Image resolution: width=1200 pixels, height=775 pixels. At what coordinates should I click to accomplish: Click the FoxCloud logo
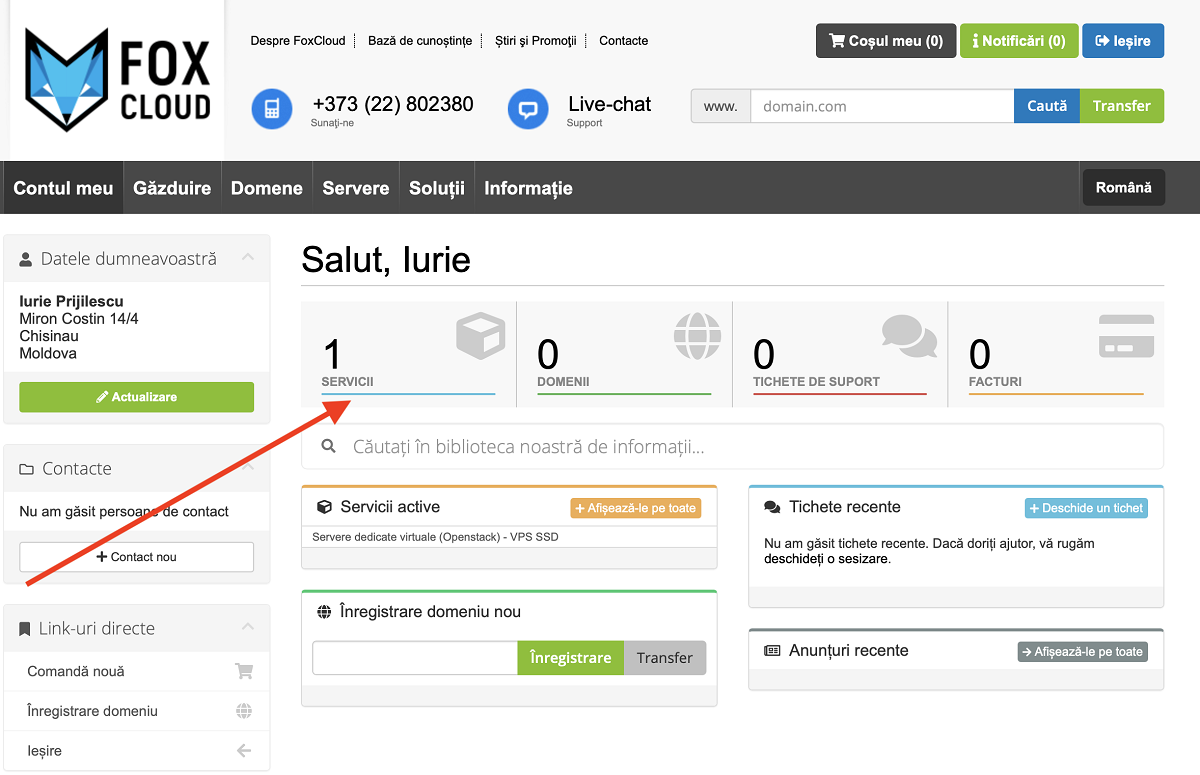[117, 80]
